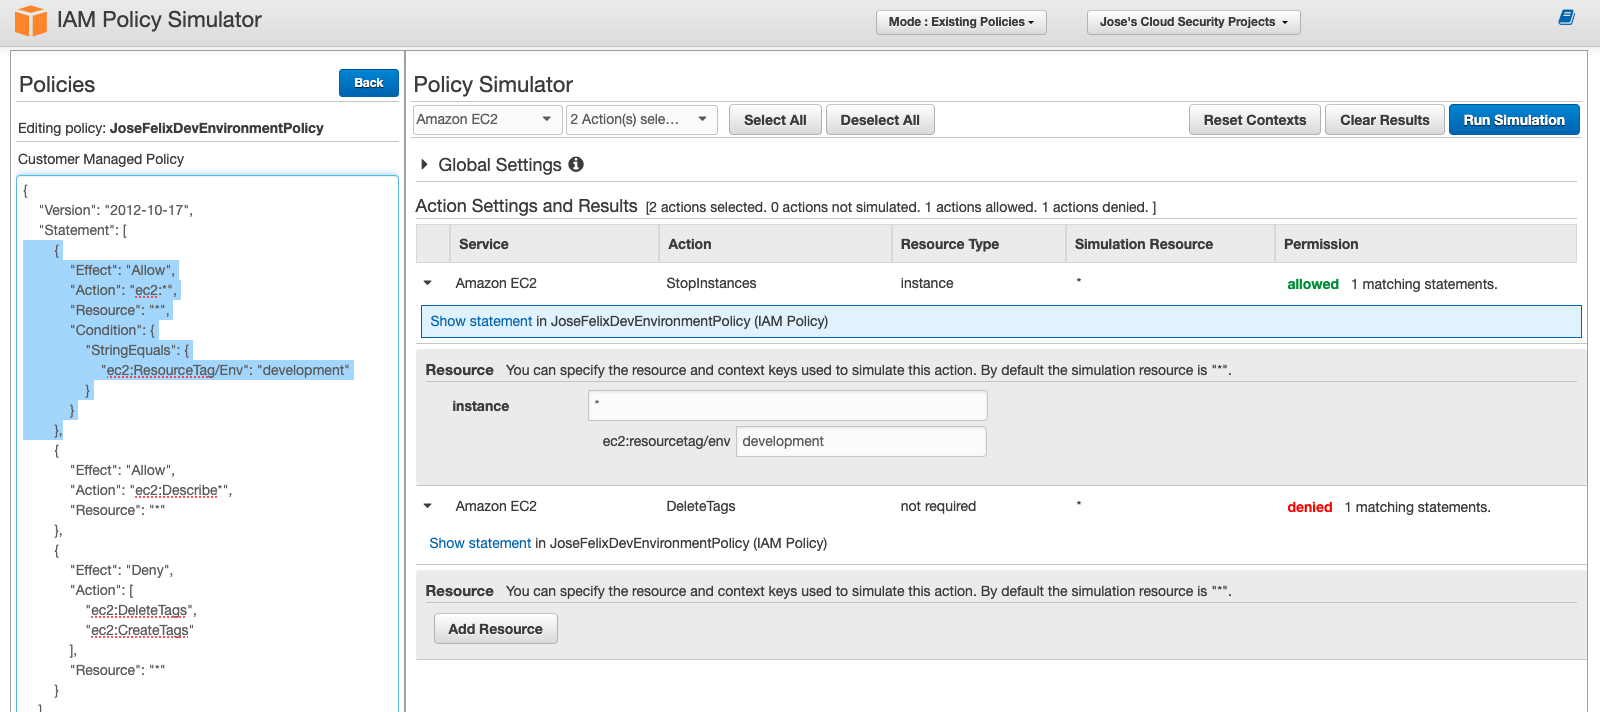Click the 'not required' resource type cell
The height and width of the screenshot is (712, 1600).
pyautogui.click(x=938, y=506)
